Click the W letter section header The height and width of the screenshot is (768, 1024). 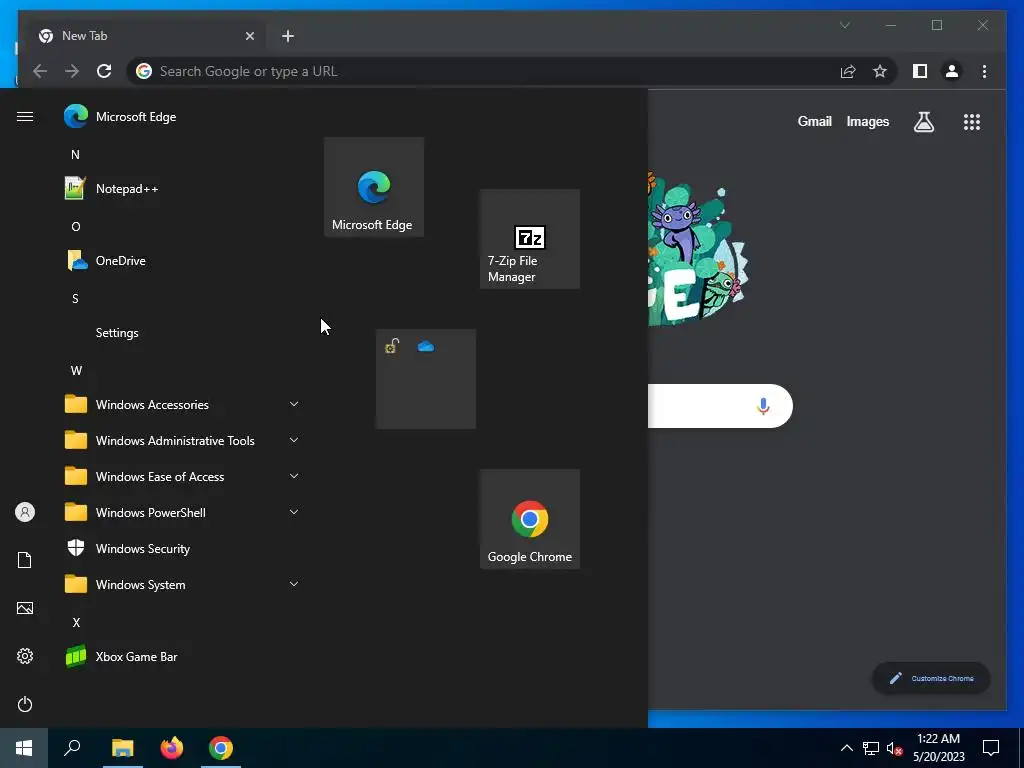tap(76, 370)
